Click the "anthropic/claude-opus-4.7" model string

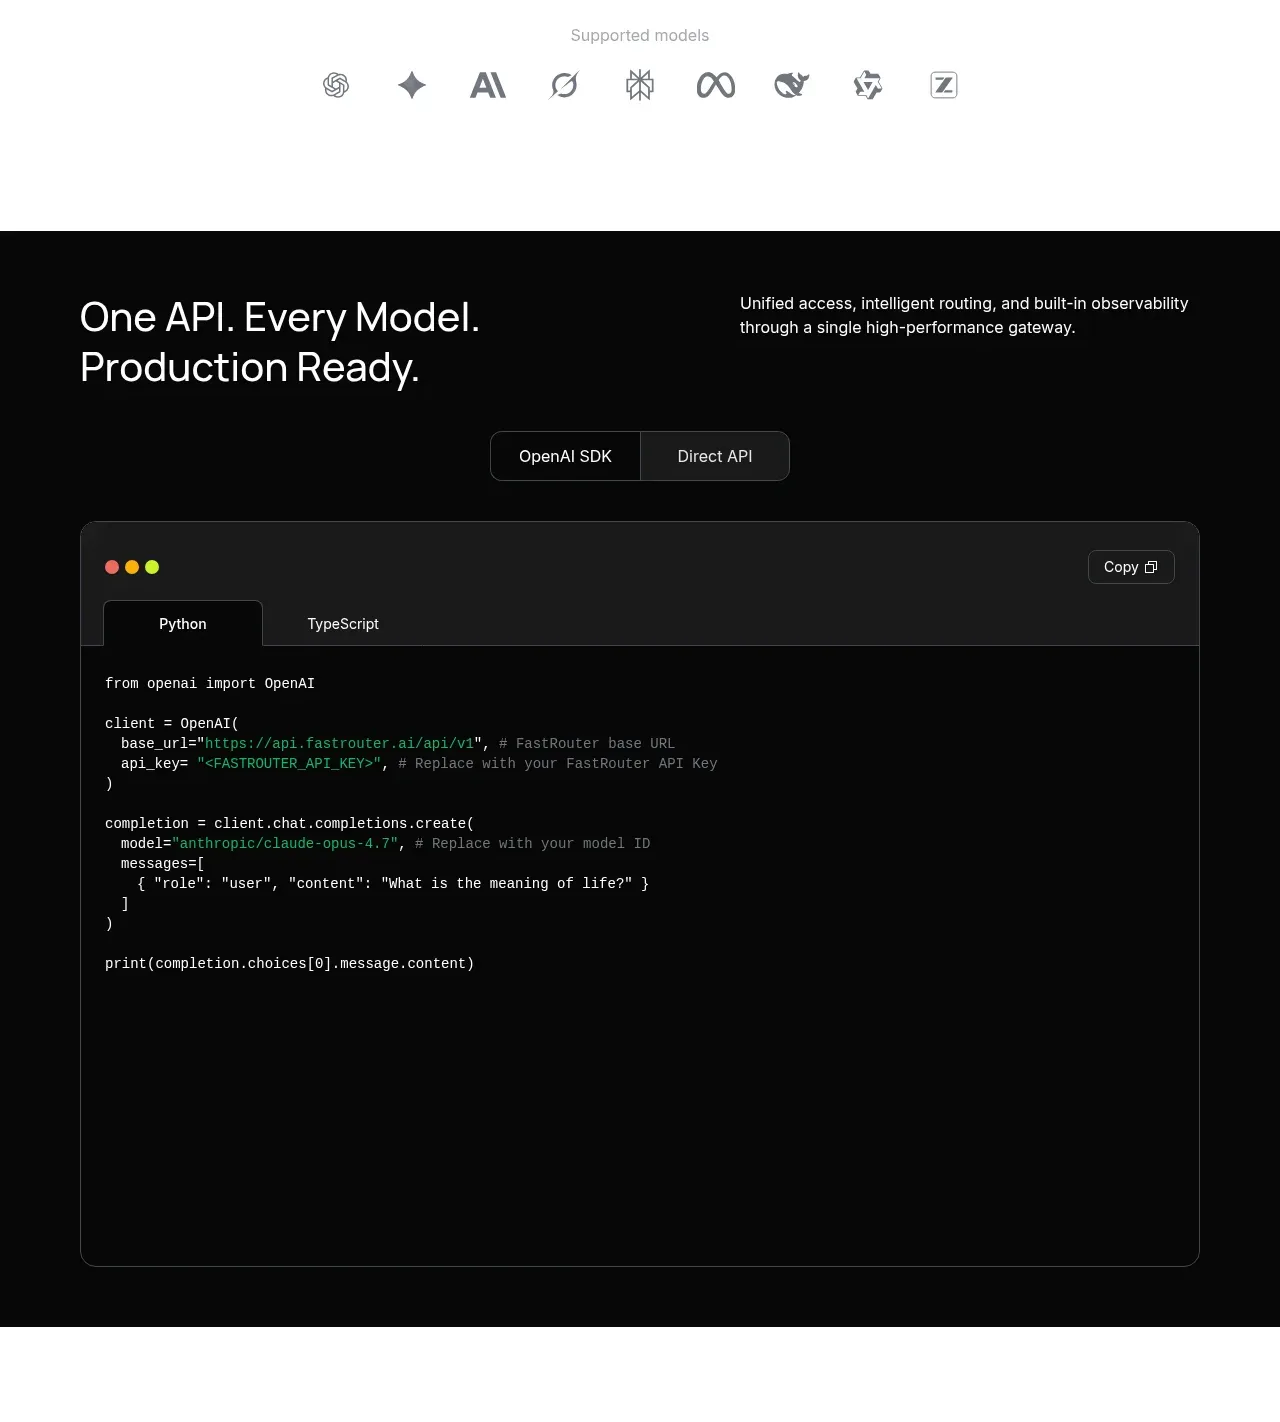(x=285, y=843)
